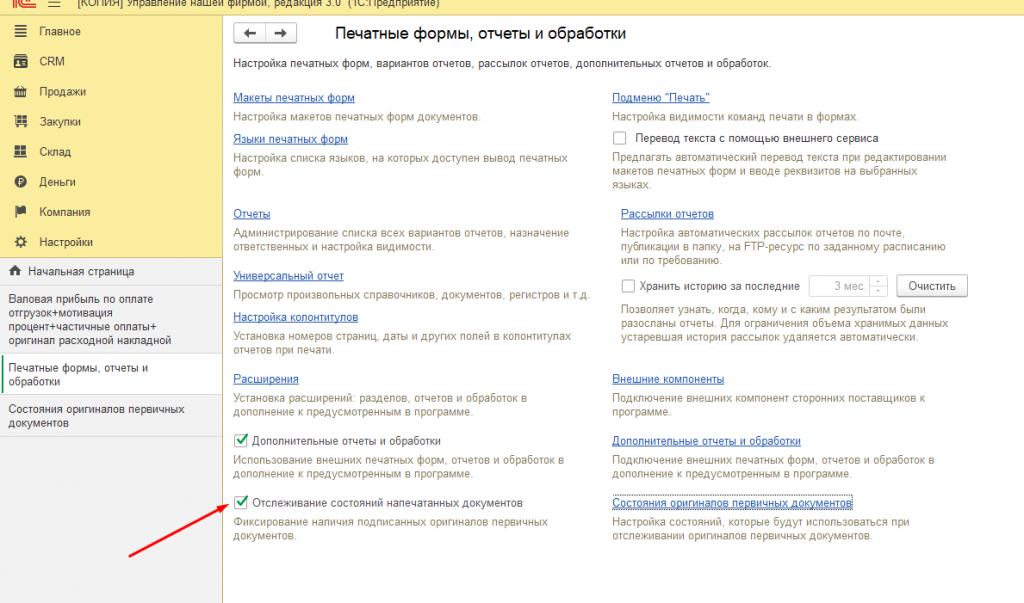The width and height of the screenshot is (1024, 603).
Task: Click the page title Печатные формы, отчеты и обработки
Action: click(x=481, y=33)
